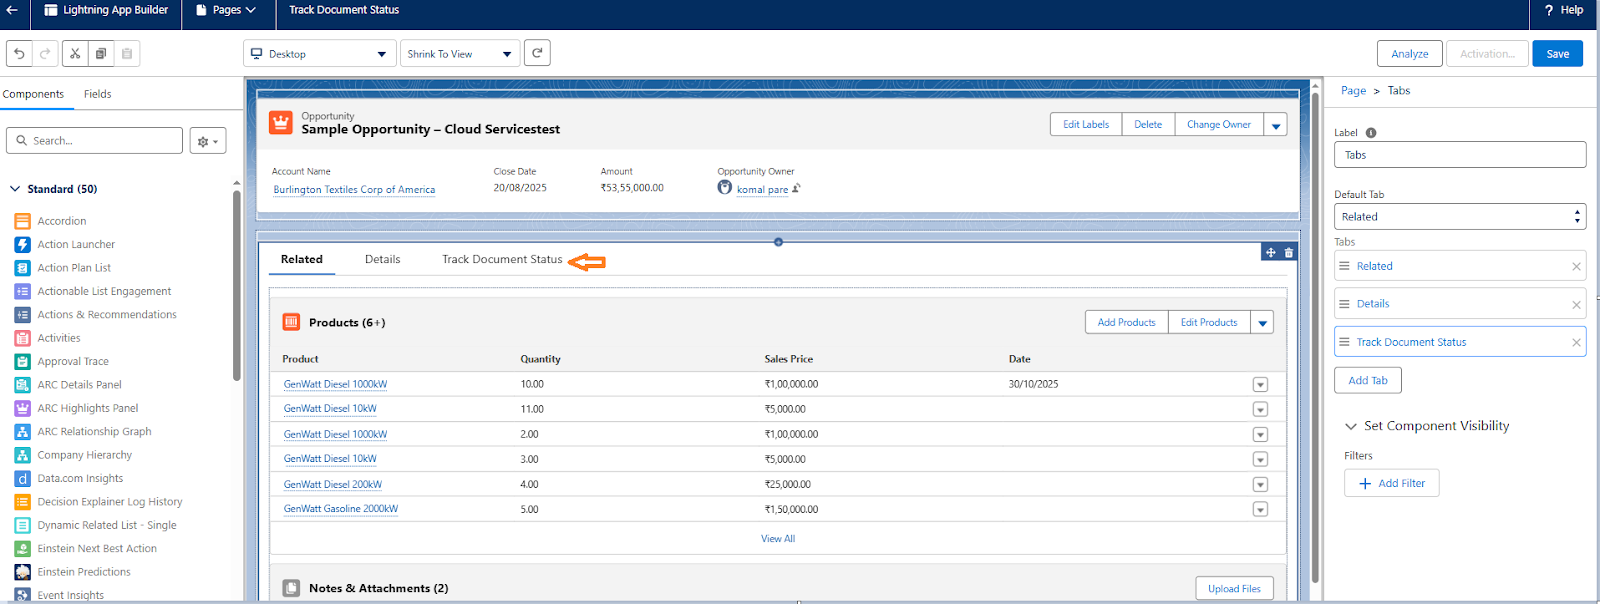Switch to the Fields tab
The height and width of the screenshot is (604, 1600).
pos(98,94)
